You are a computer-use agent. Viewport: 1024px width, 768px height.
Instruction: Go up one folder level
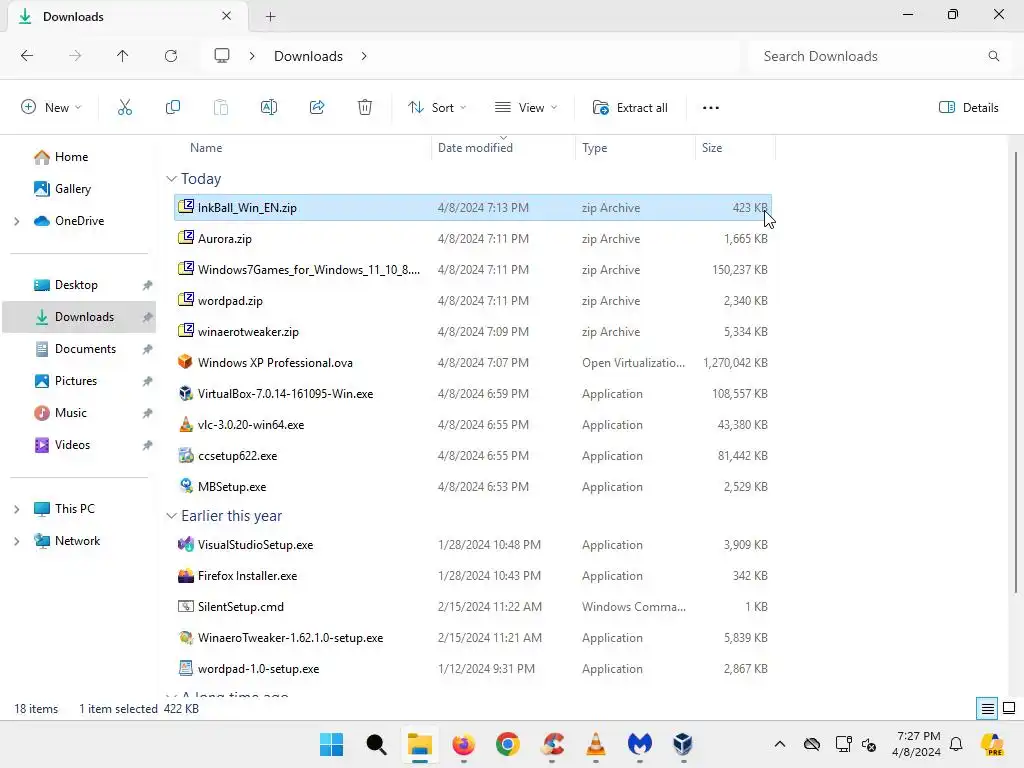point(123,56)
